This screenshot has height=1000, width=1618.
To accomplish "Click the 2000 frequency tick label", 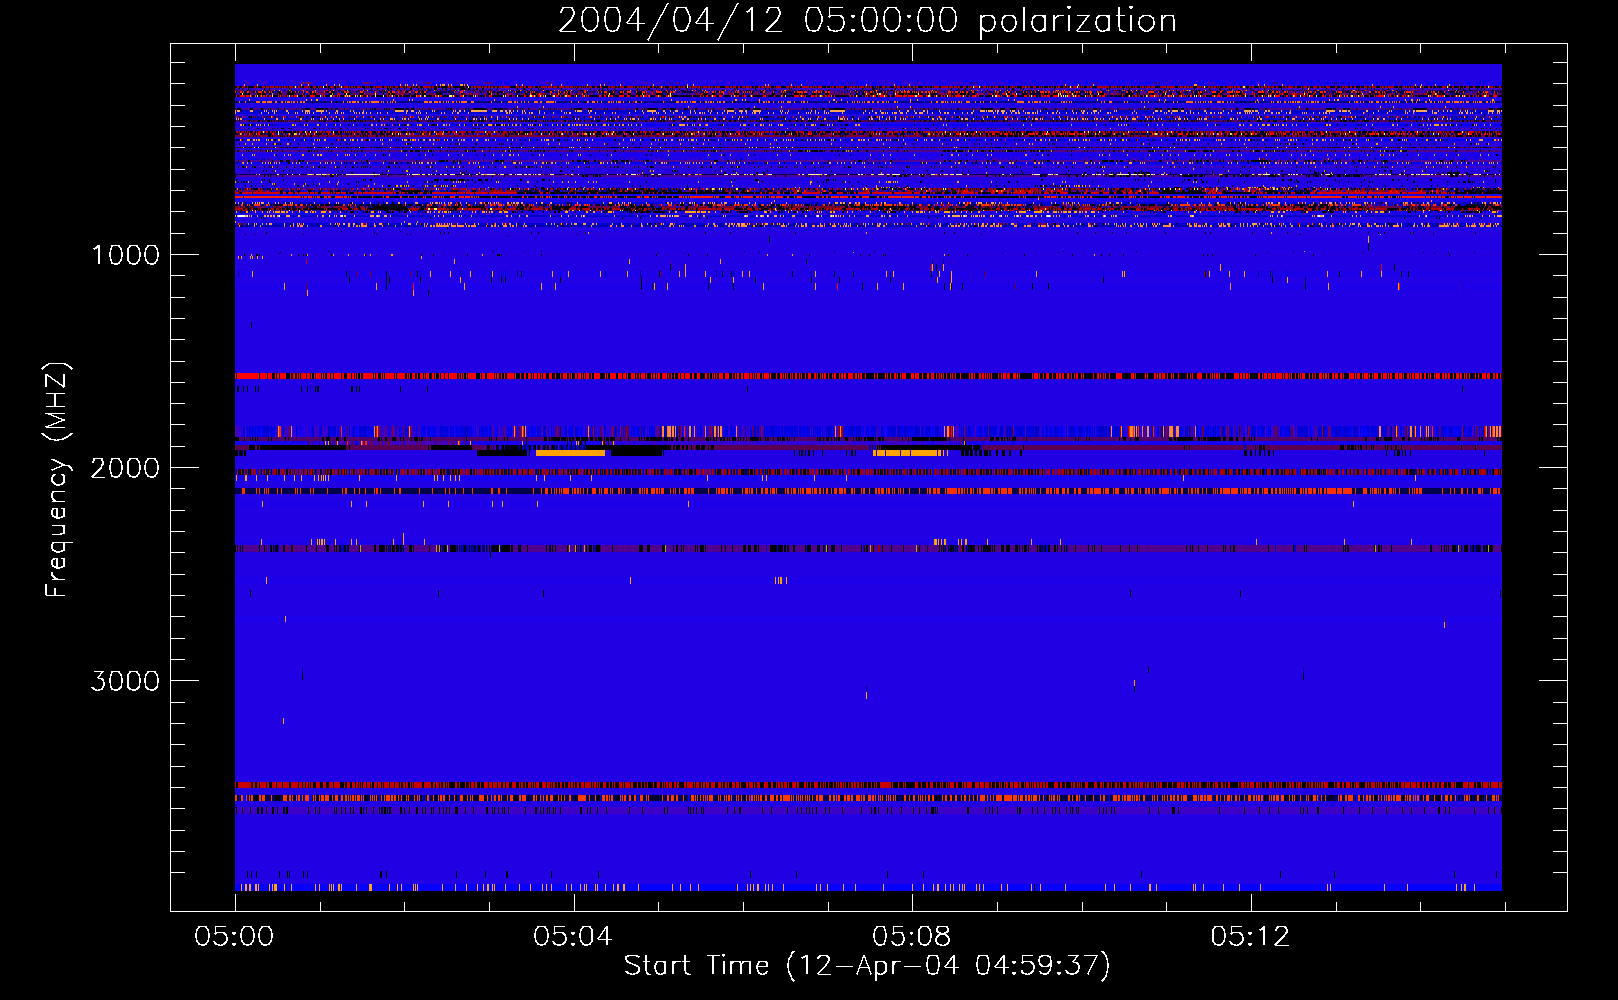I will [125, 468].
